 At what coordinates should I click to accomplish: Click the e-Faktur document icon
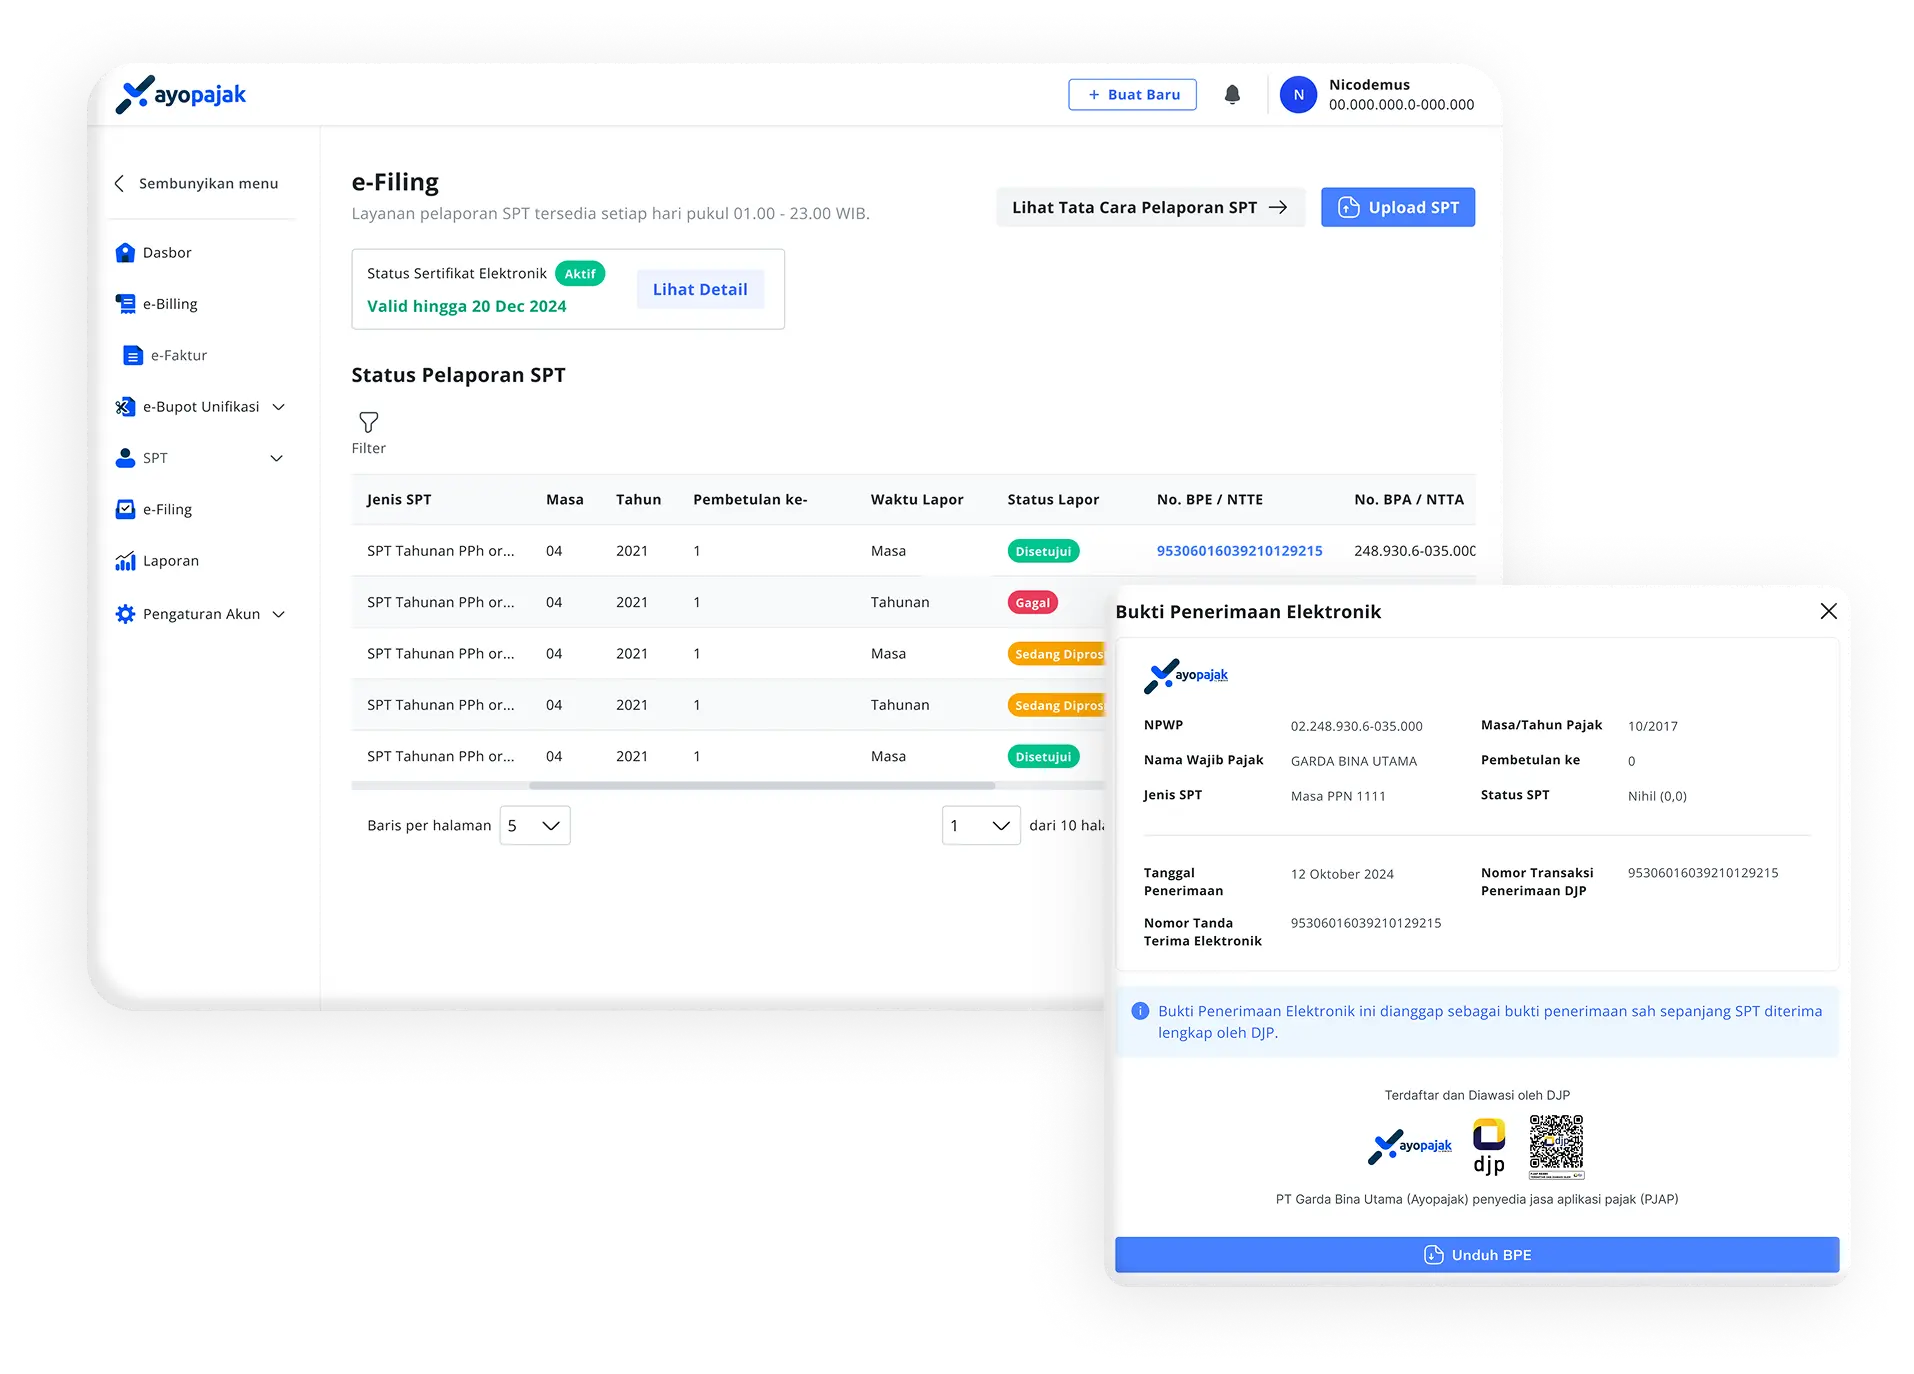(x=133, y=356)
